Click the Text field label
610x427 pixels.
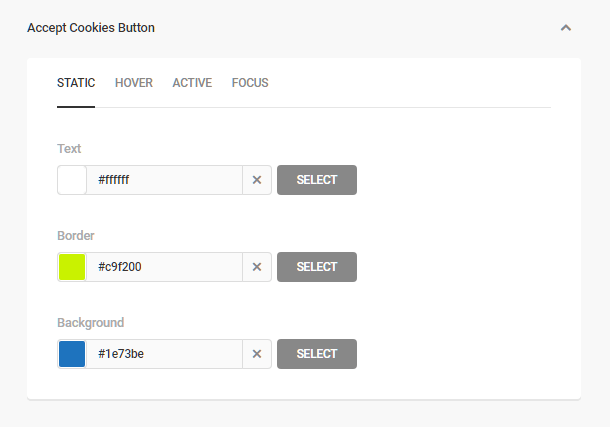[x=69, y=149]
